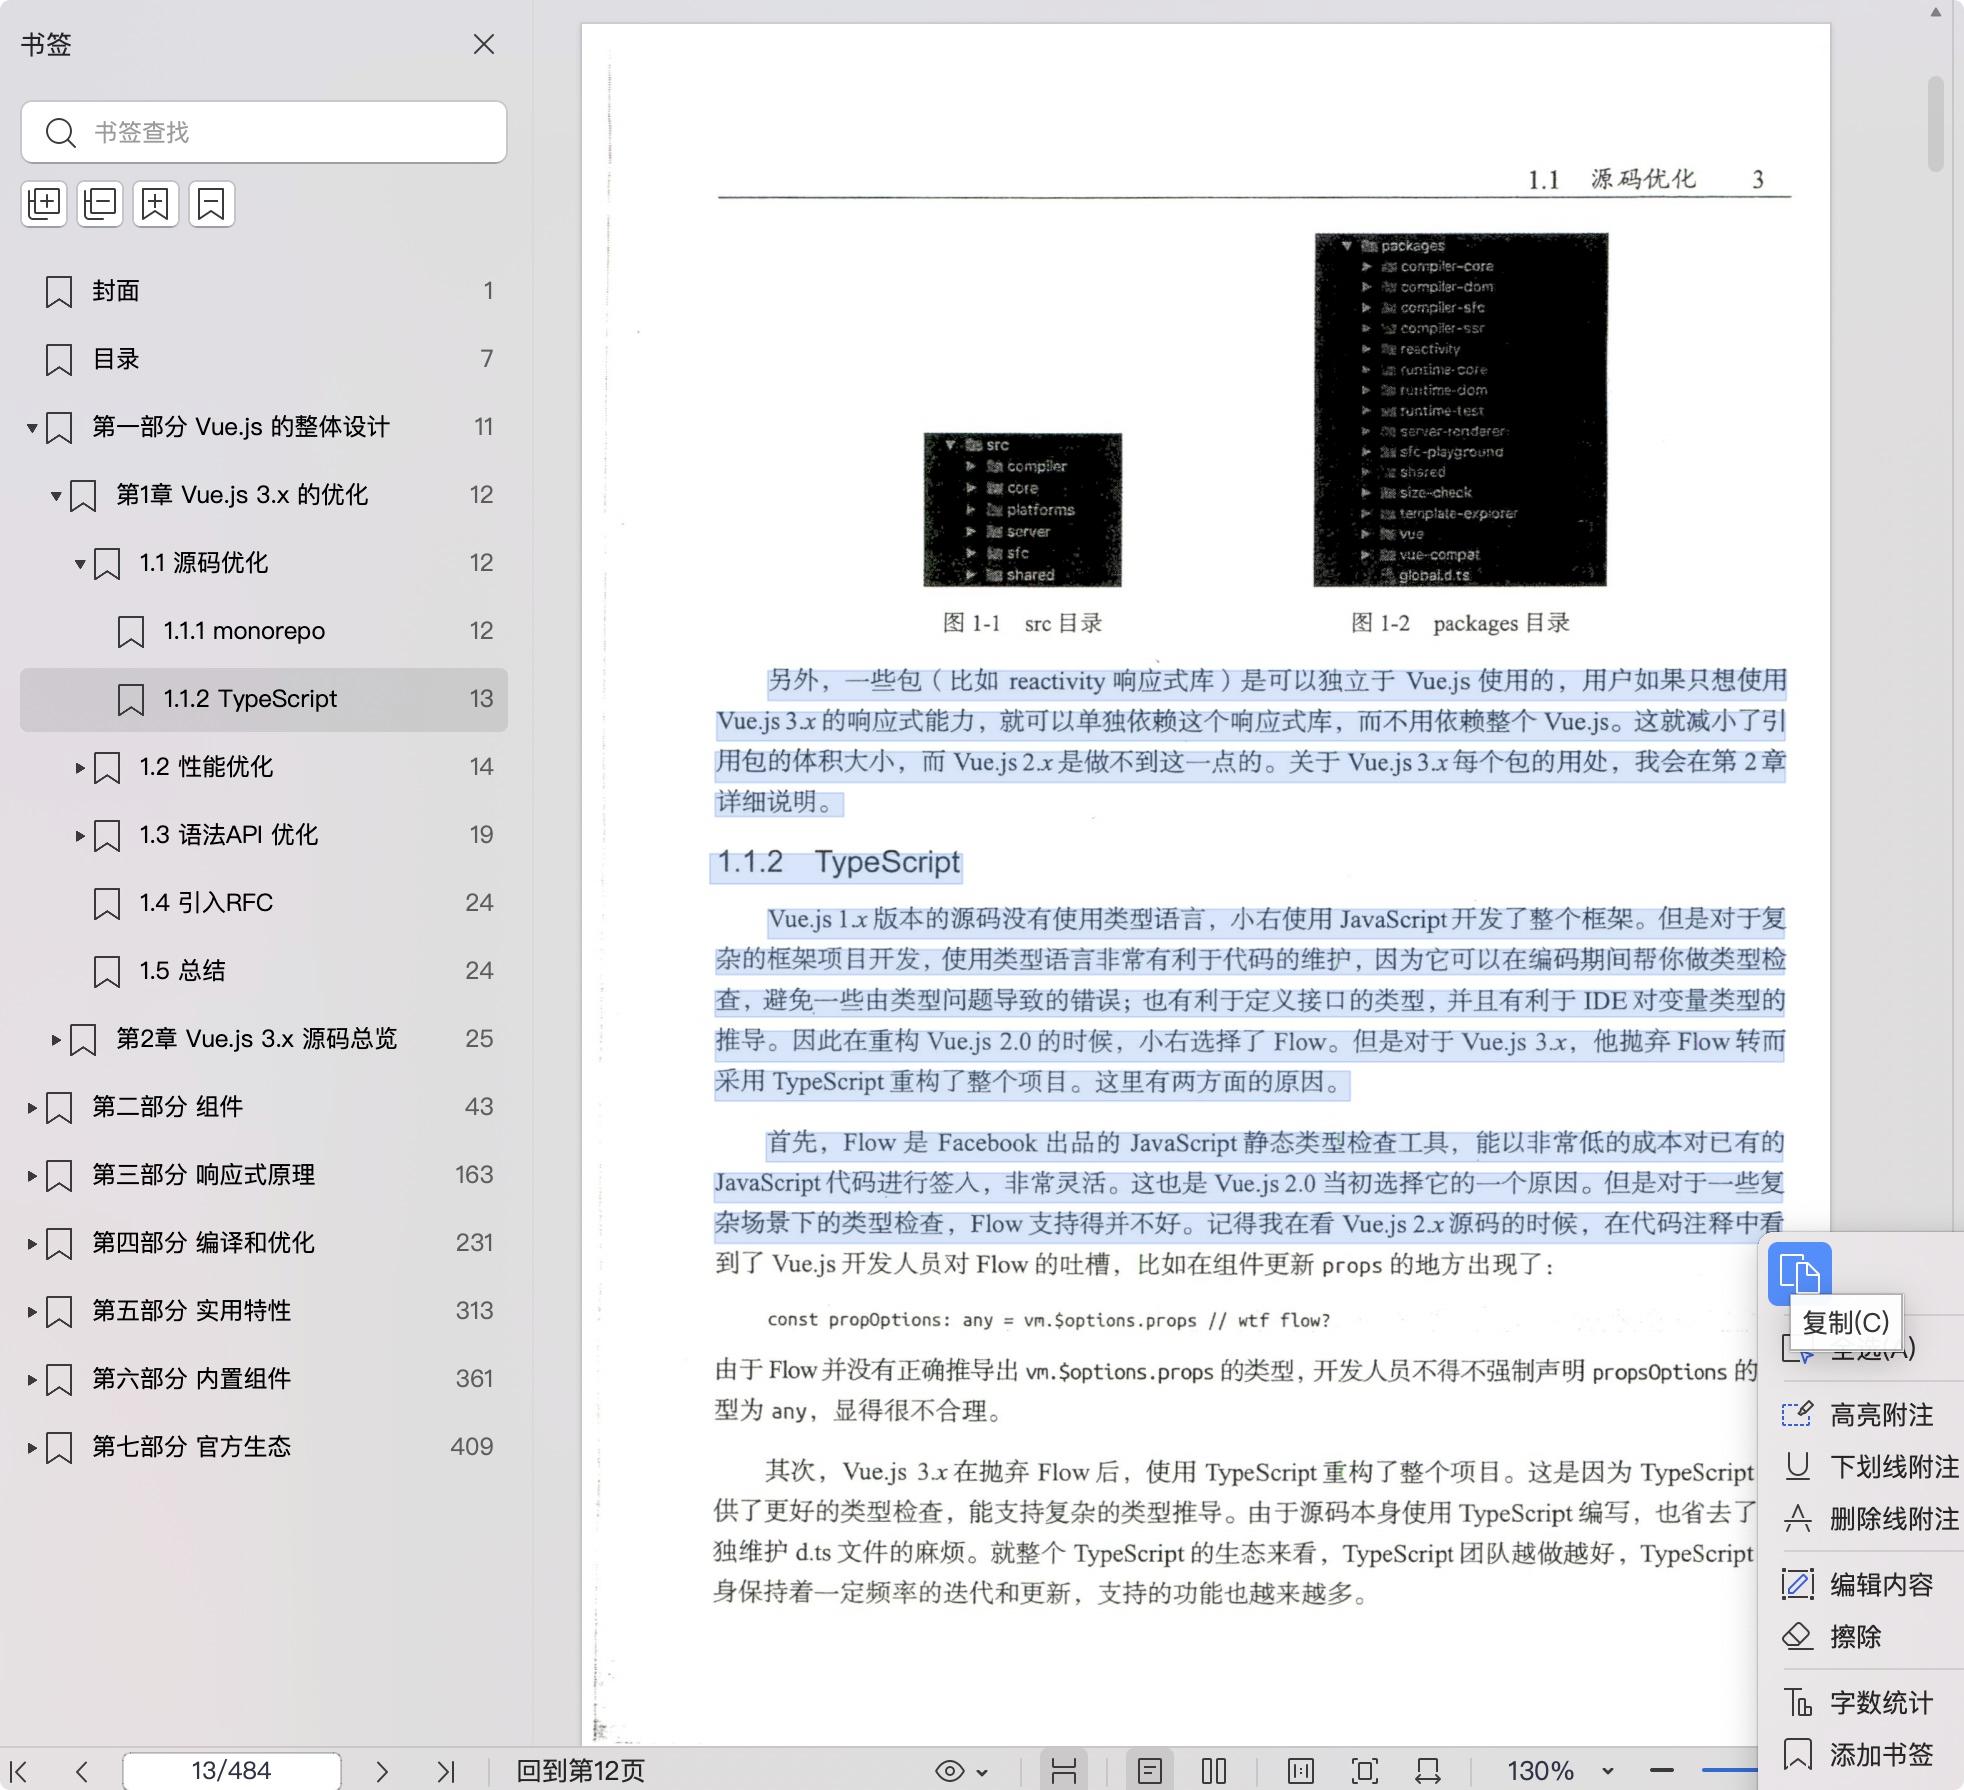Fit page width icon
This screenshot has height=1790, width=1964.
click(1428, 1771)
